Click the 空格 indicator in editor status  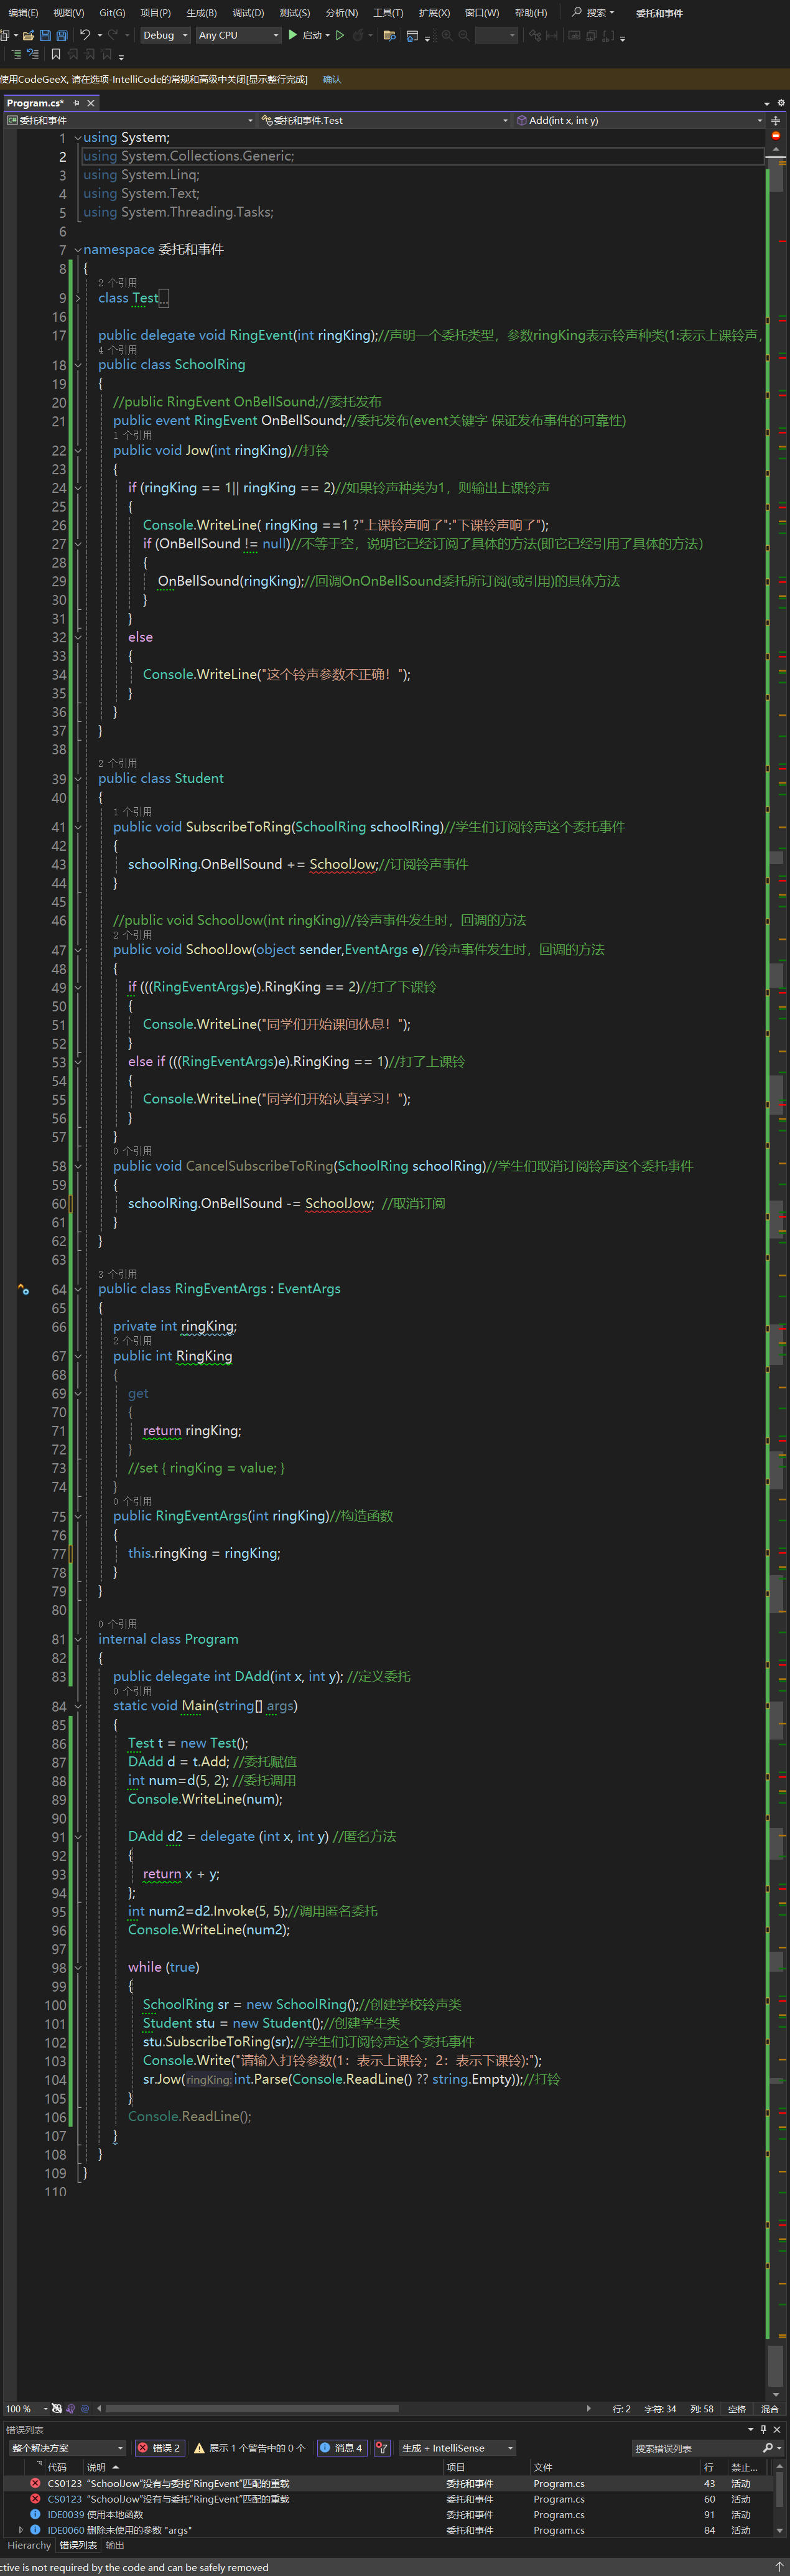737,2409
